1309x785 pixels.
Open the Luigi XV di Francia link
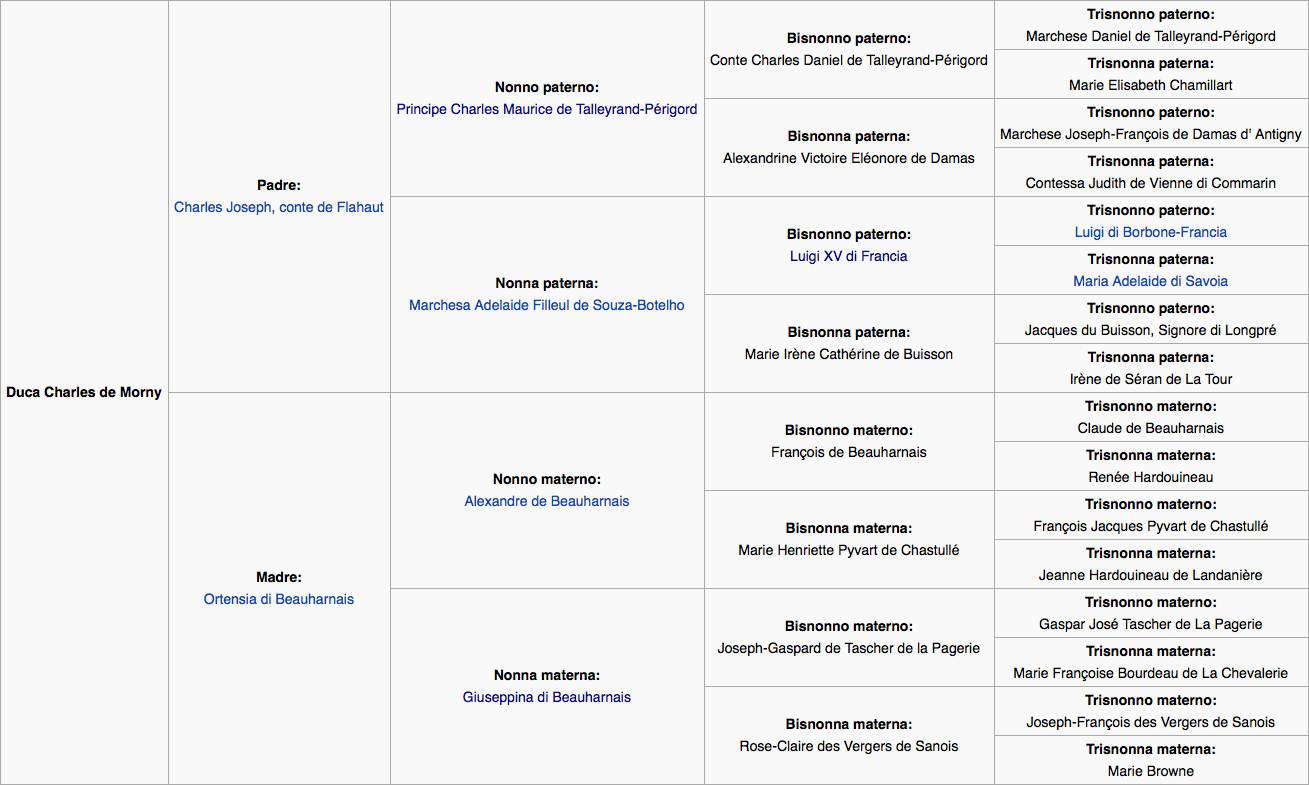848,256
